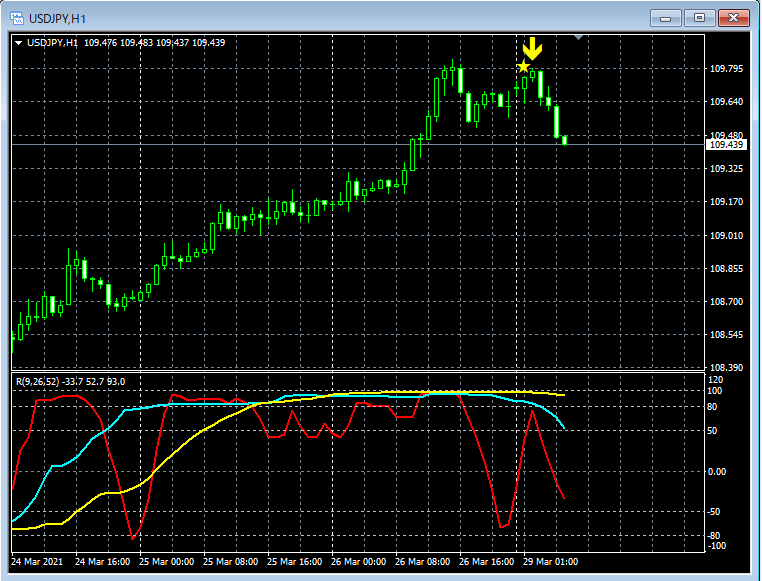This screenshot has width=762, height=581.
Task: Click the 109.640 price scale value
Action: click(727, 102)
